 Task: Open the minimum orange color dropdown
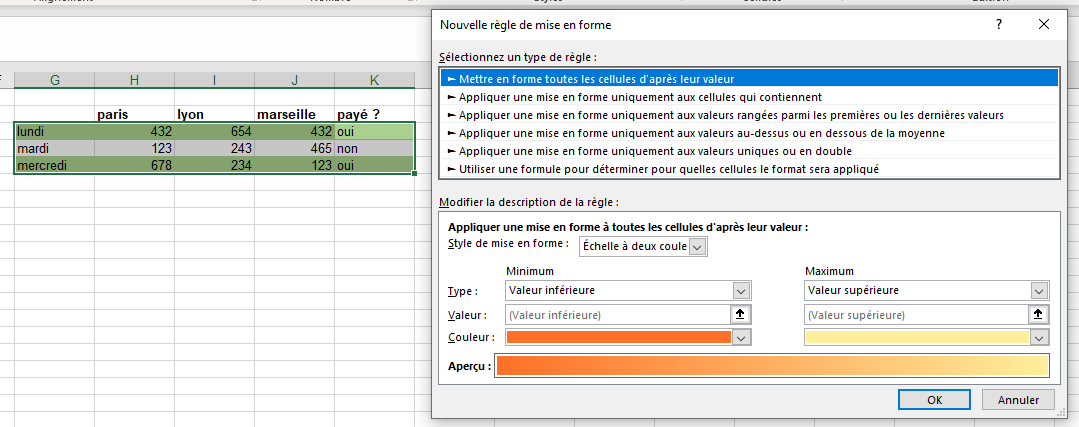pyautogui.click(x=741, y=338)
